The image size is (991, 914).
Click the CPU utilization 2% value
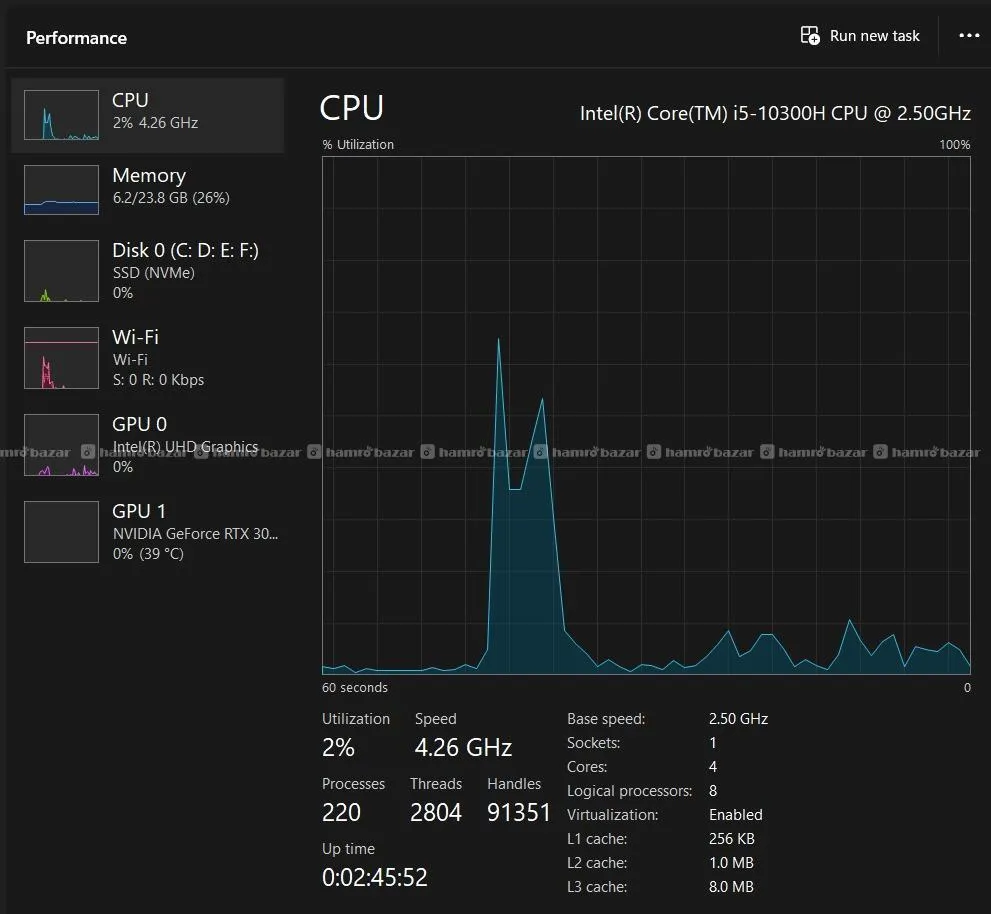pos(338,747)
